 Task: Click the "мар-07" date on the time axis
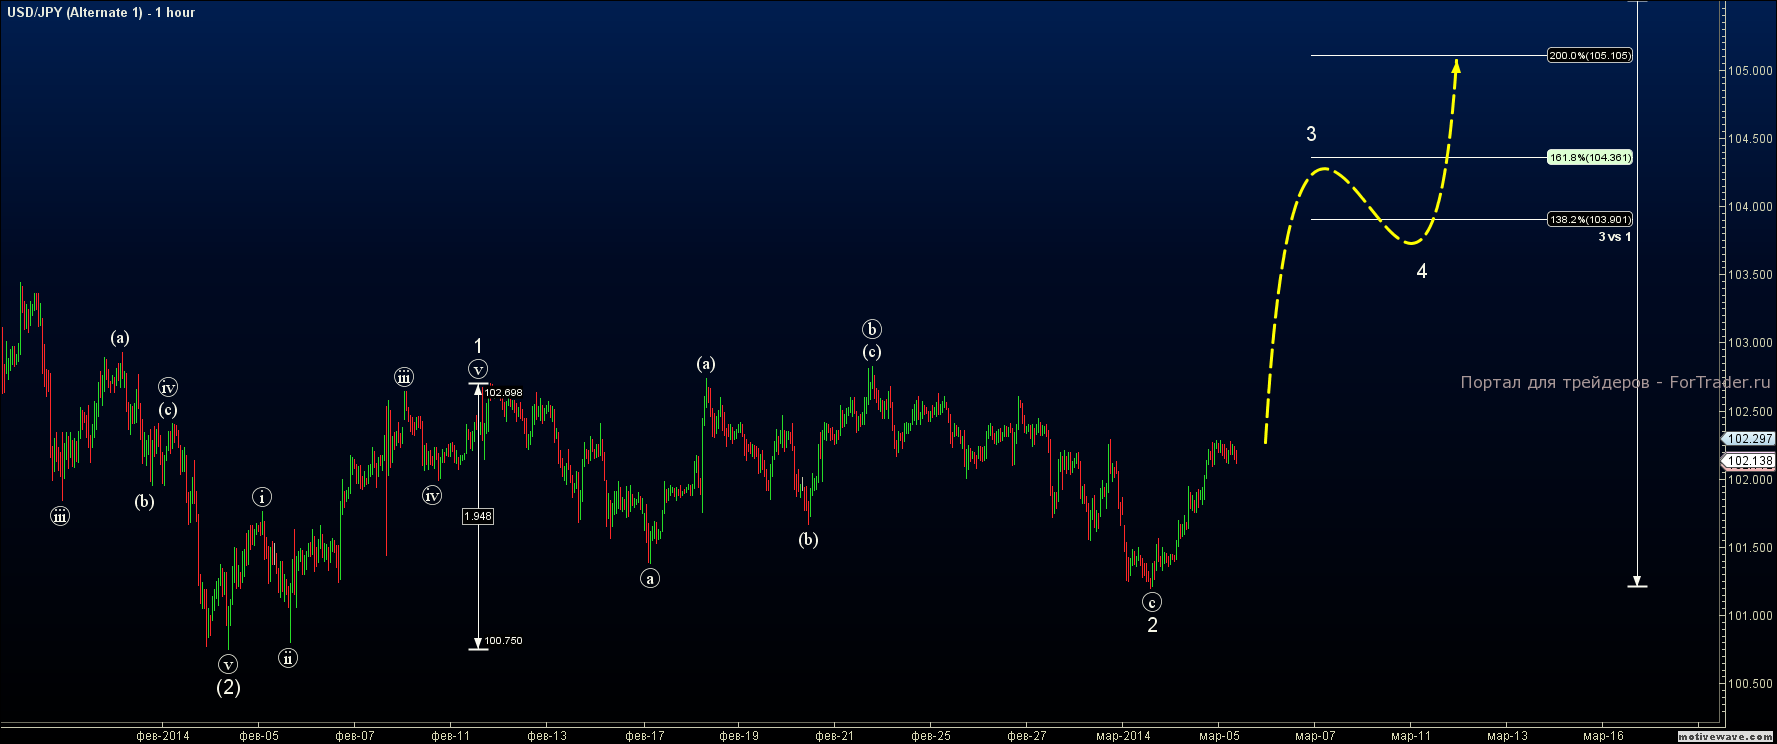[1315, 736]
